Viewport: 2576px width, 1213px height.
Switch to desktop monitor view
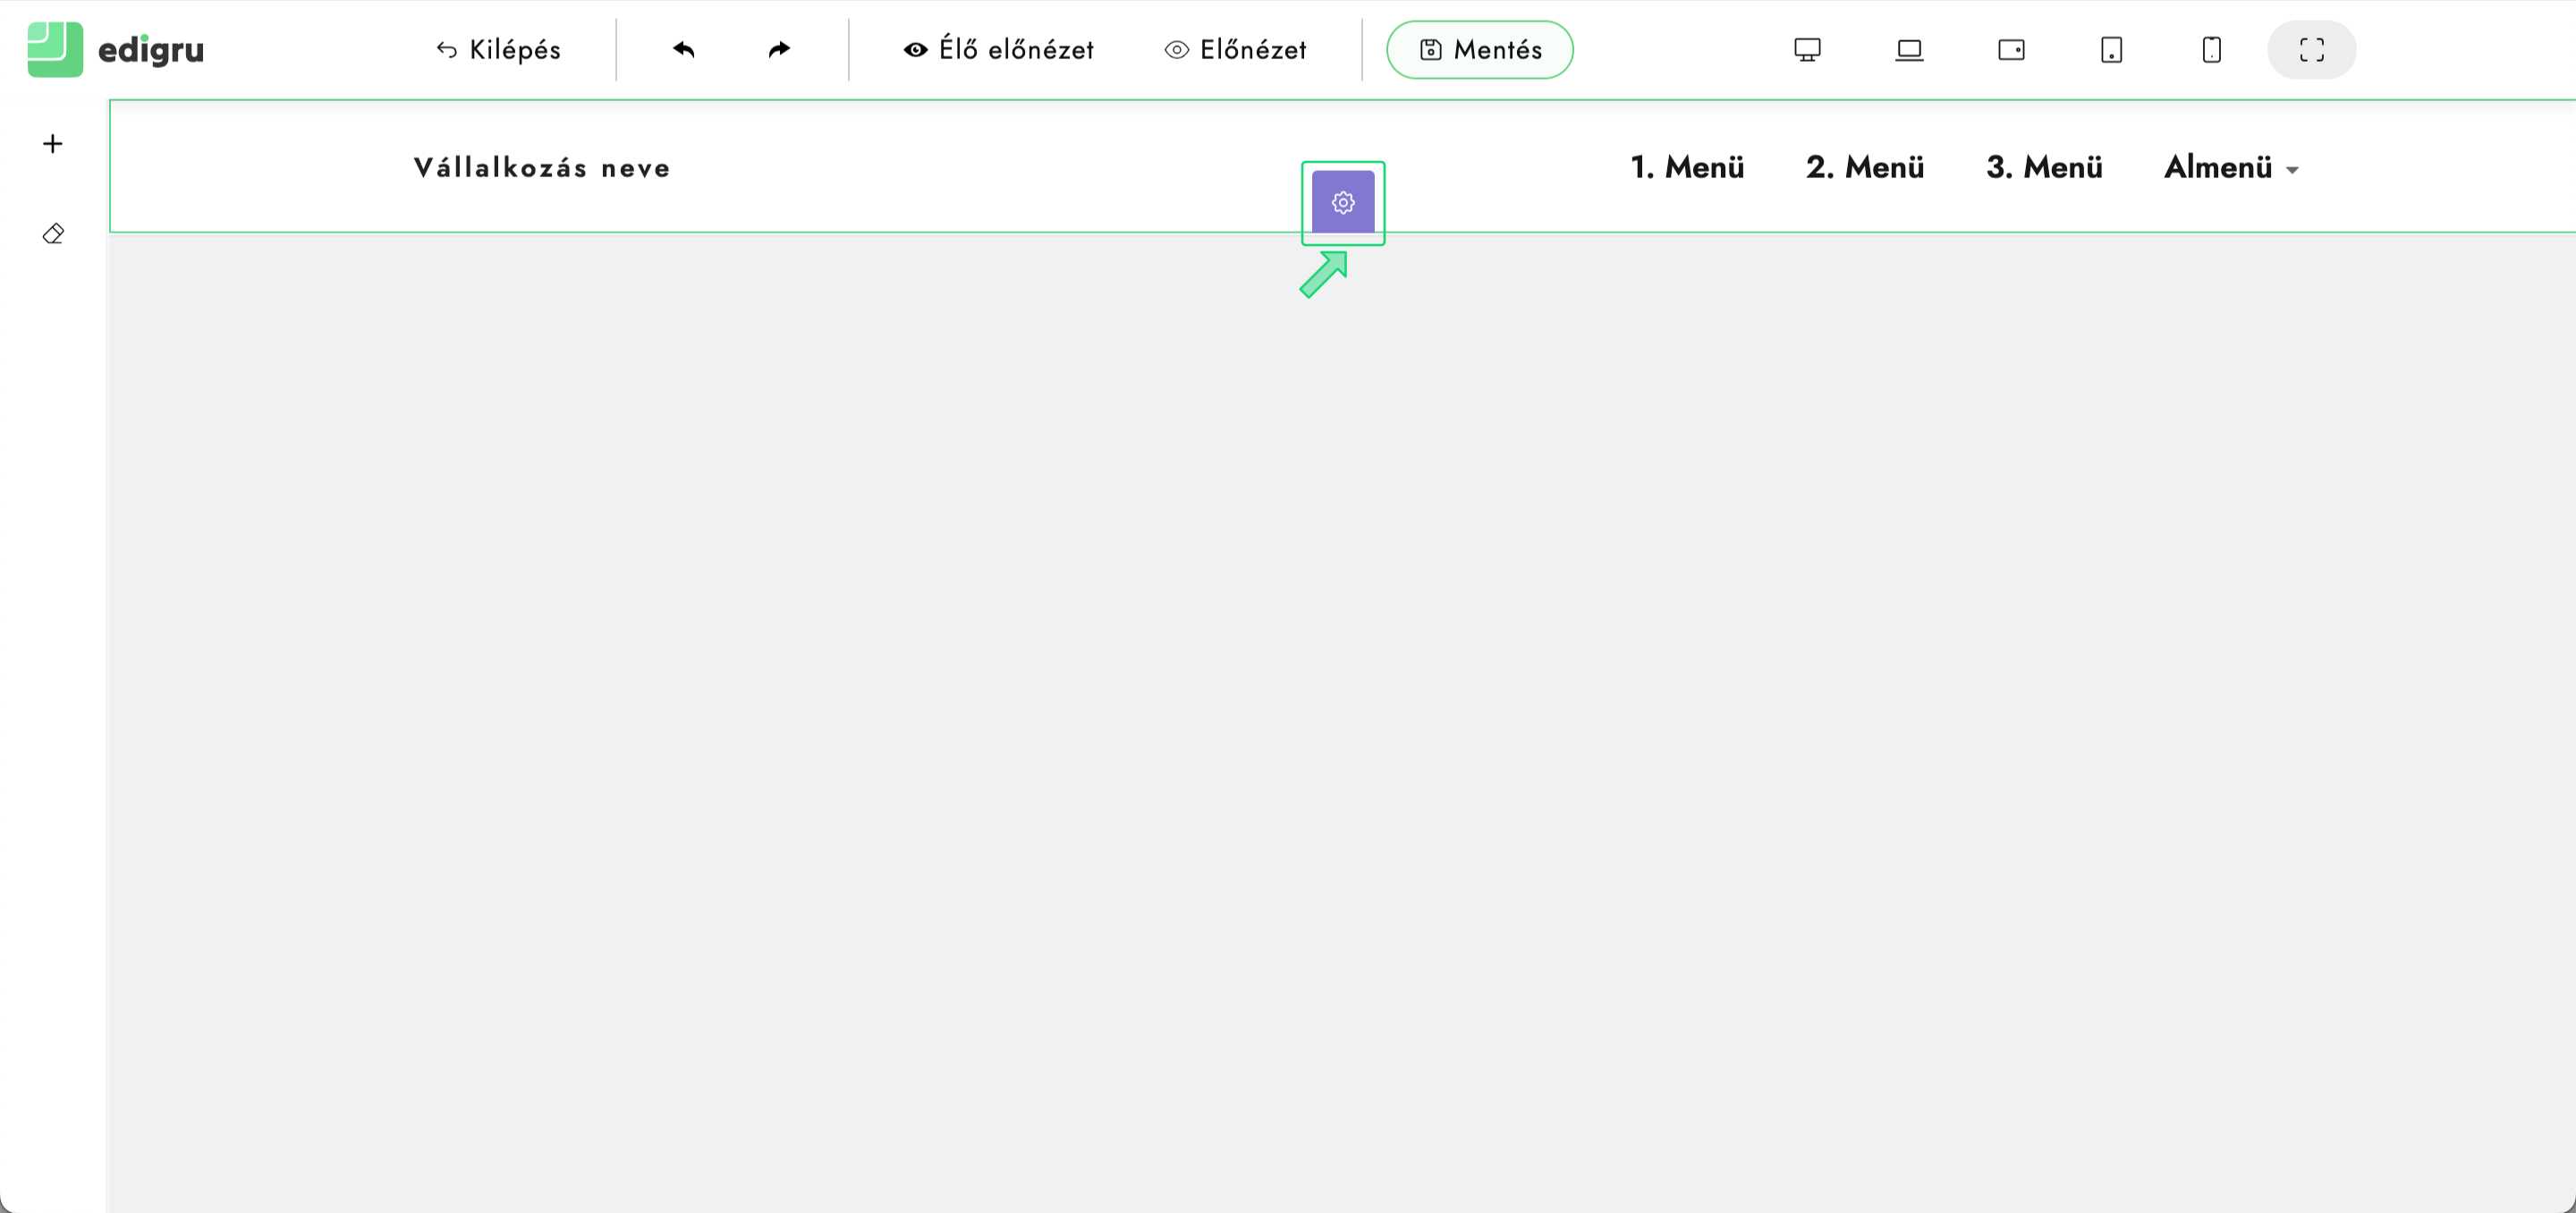(1807, 49)
